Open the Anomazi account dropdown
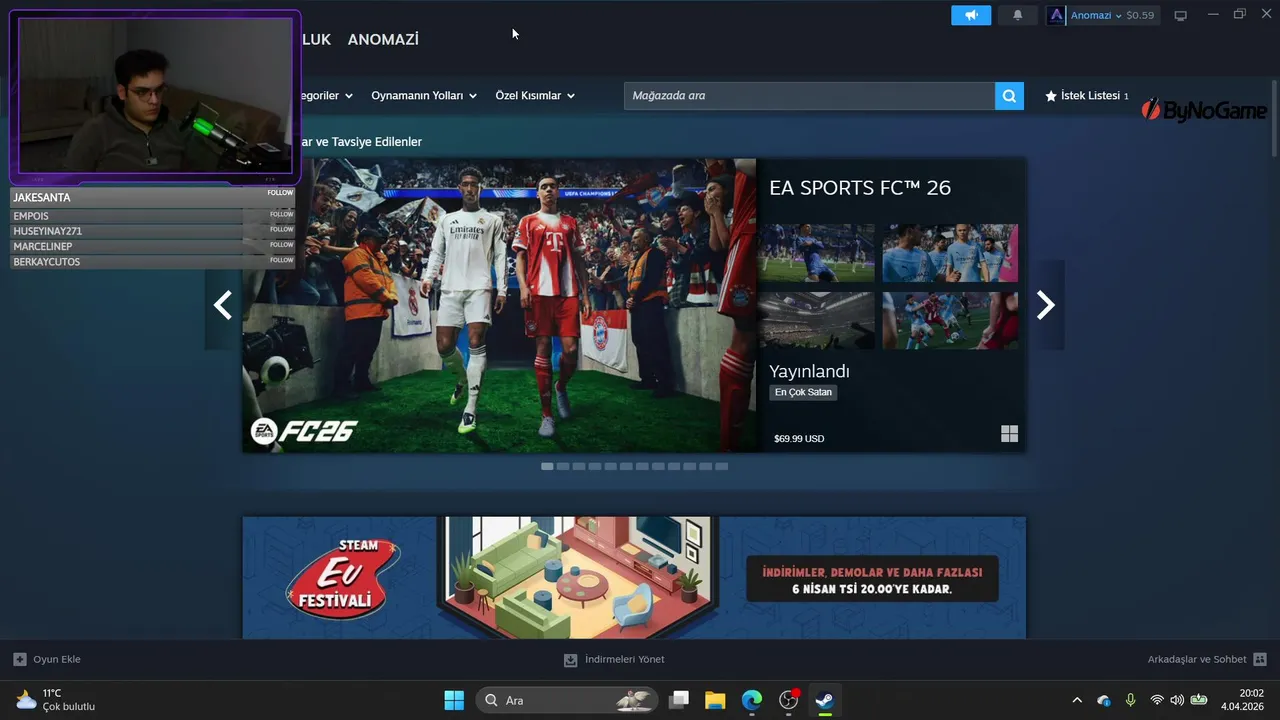This screenshot has height=720, width=1280. 1096,15
